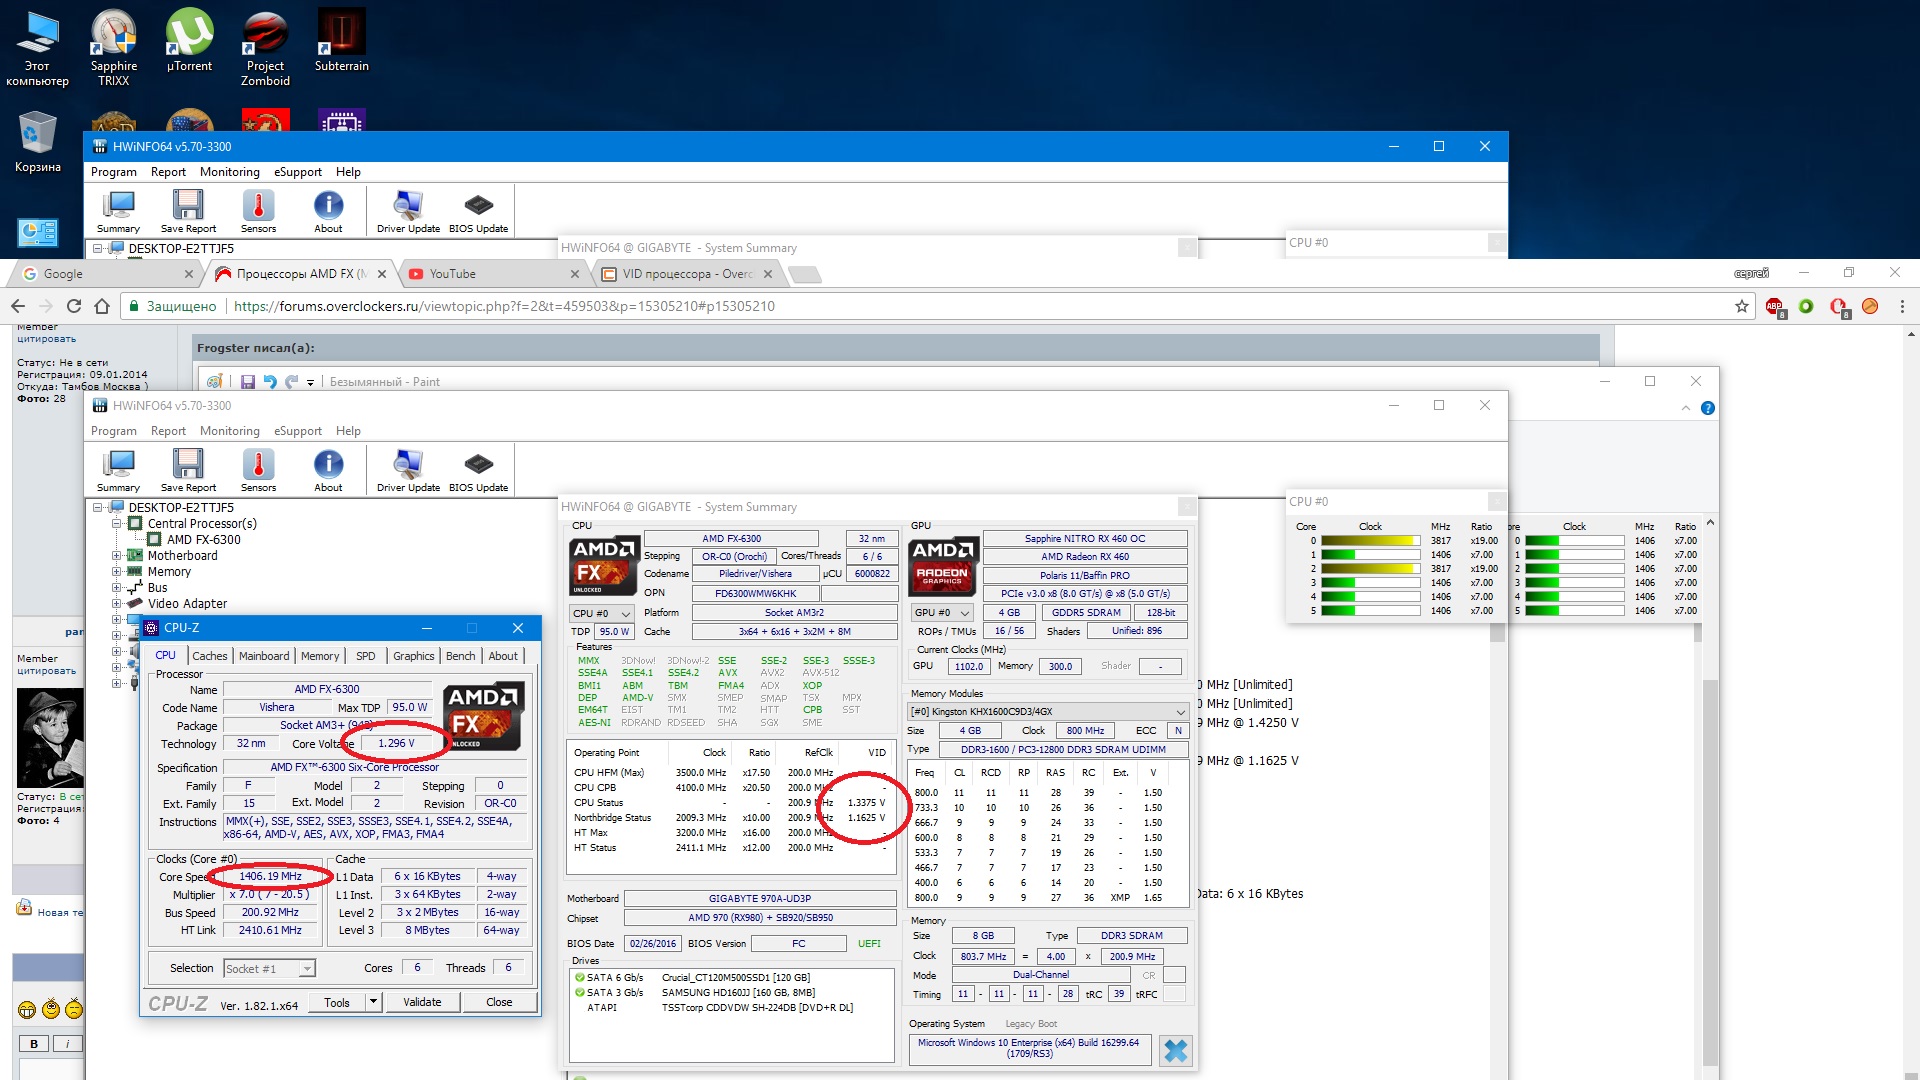The width and height of the screenshot is (1920, 1080).
Task: Open BIOS Update in the top HWiNFO64 toolbar
Action: 478,211
